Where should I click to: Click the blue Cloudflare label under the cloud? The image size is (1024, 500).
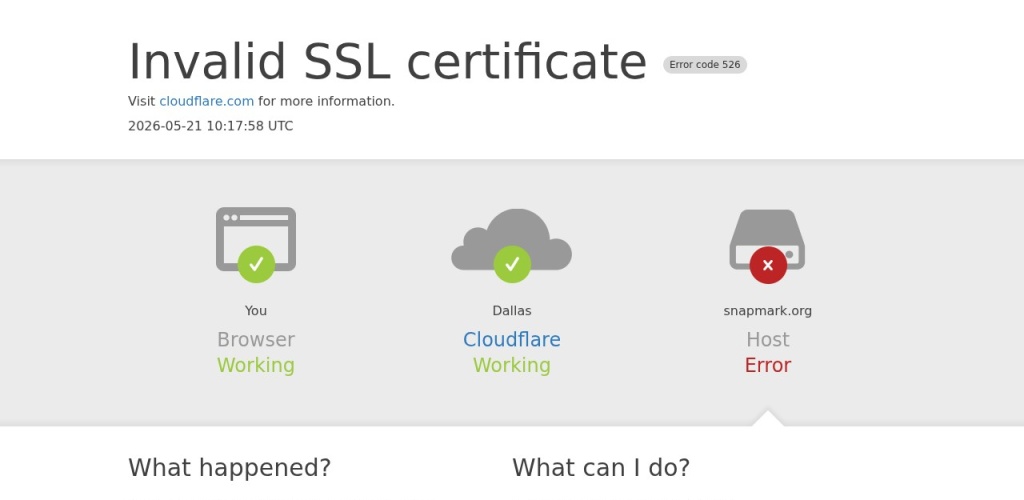coord(511,339)
